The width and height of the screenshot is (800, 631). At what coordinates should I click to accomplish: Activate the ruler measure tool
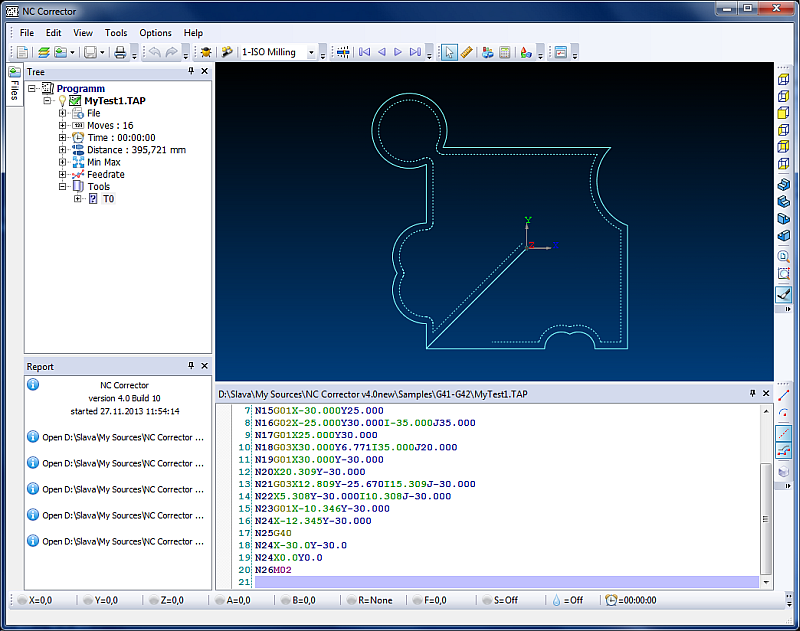tap(466, 52)
